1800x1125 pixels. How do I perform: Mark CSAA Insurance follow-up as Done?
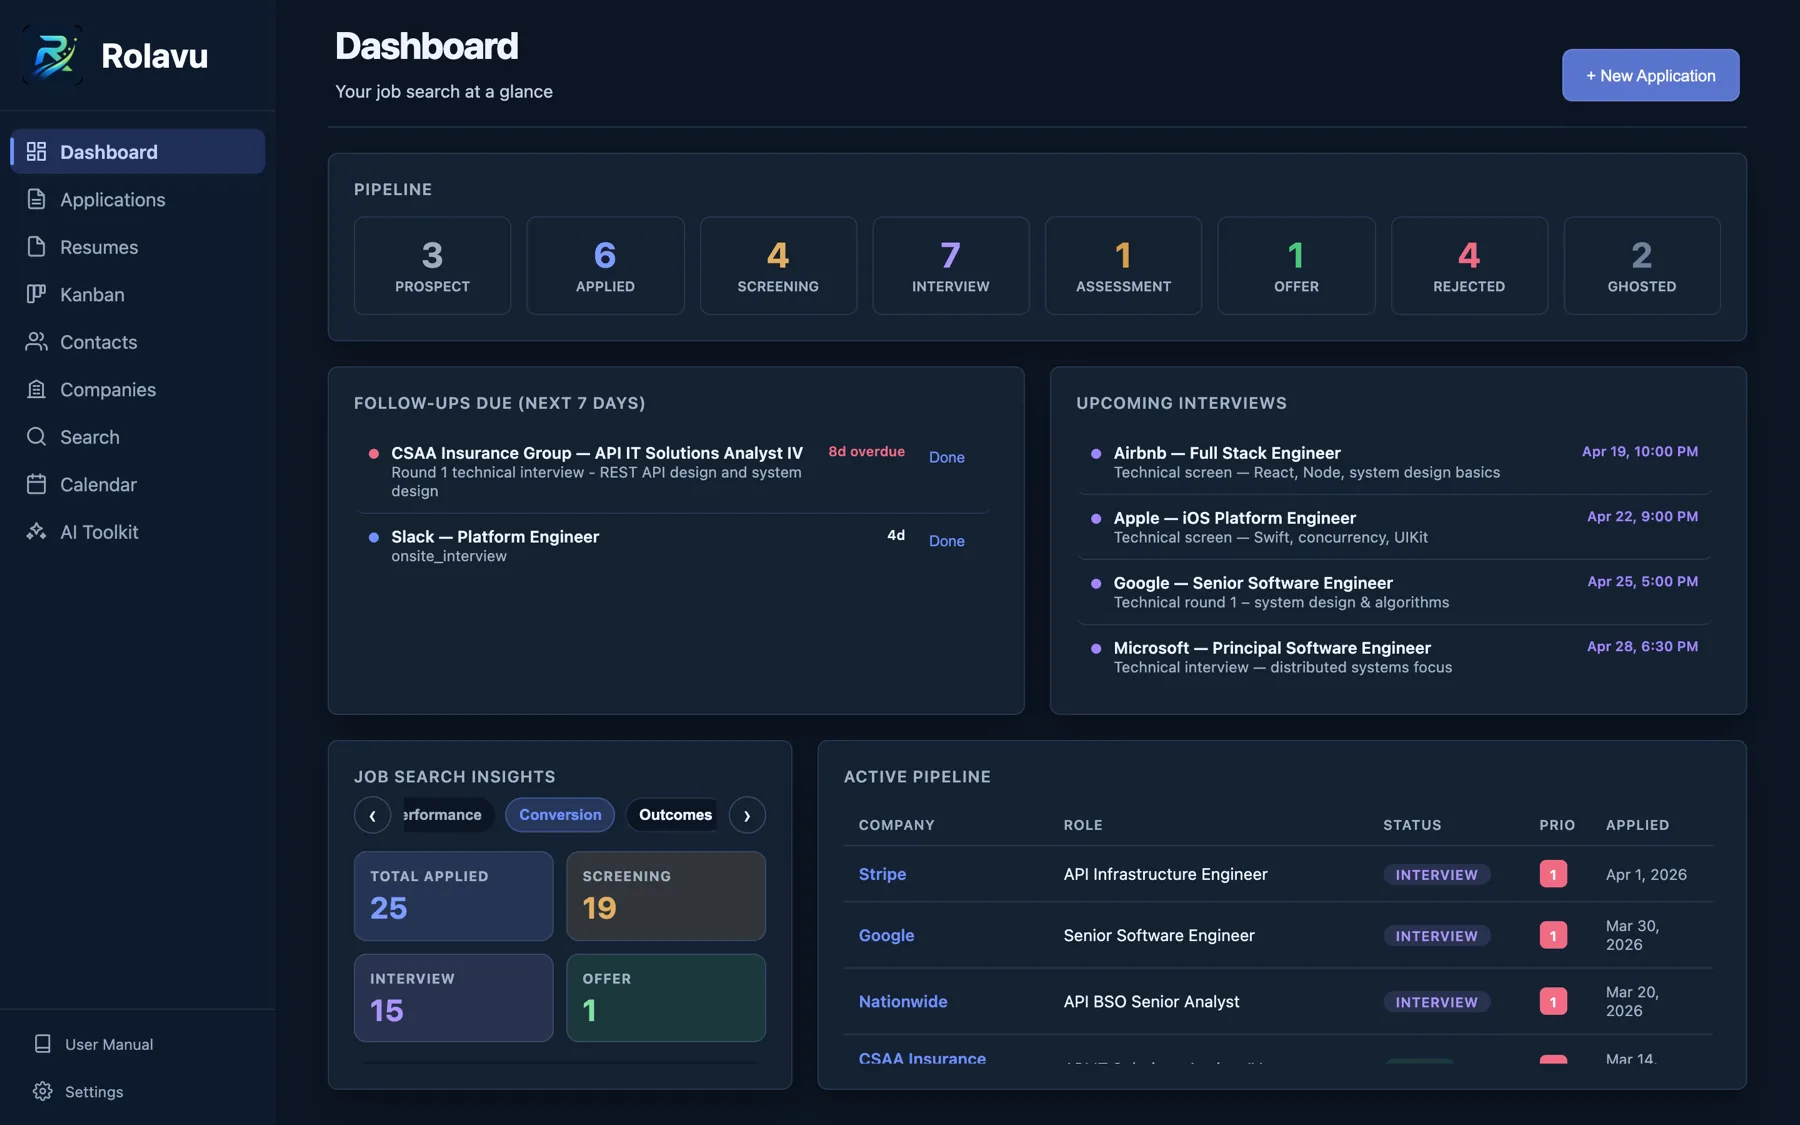click(946, 457)
